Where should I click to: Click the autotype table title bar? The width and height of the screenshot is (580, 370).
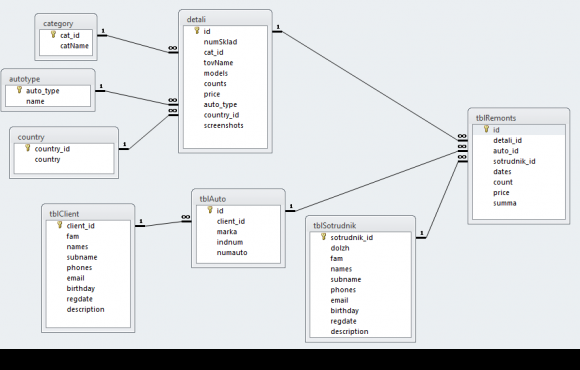48,79
